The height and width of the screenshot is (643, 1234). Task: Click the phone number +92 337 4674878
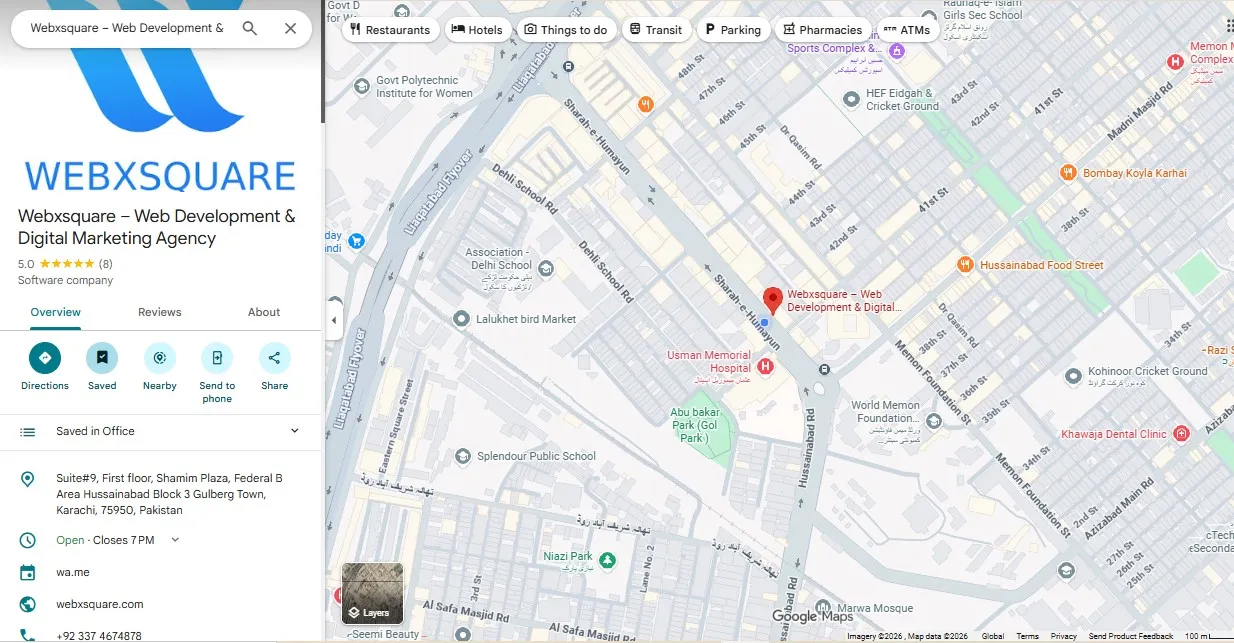click(99, 636)
